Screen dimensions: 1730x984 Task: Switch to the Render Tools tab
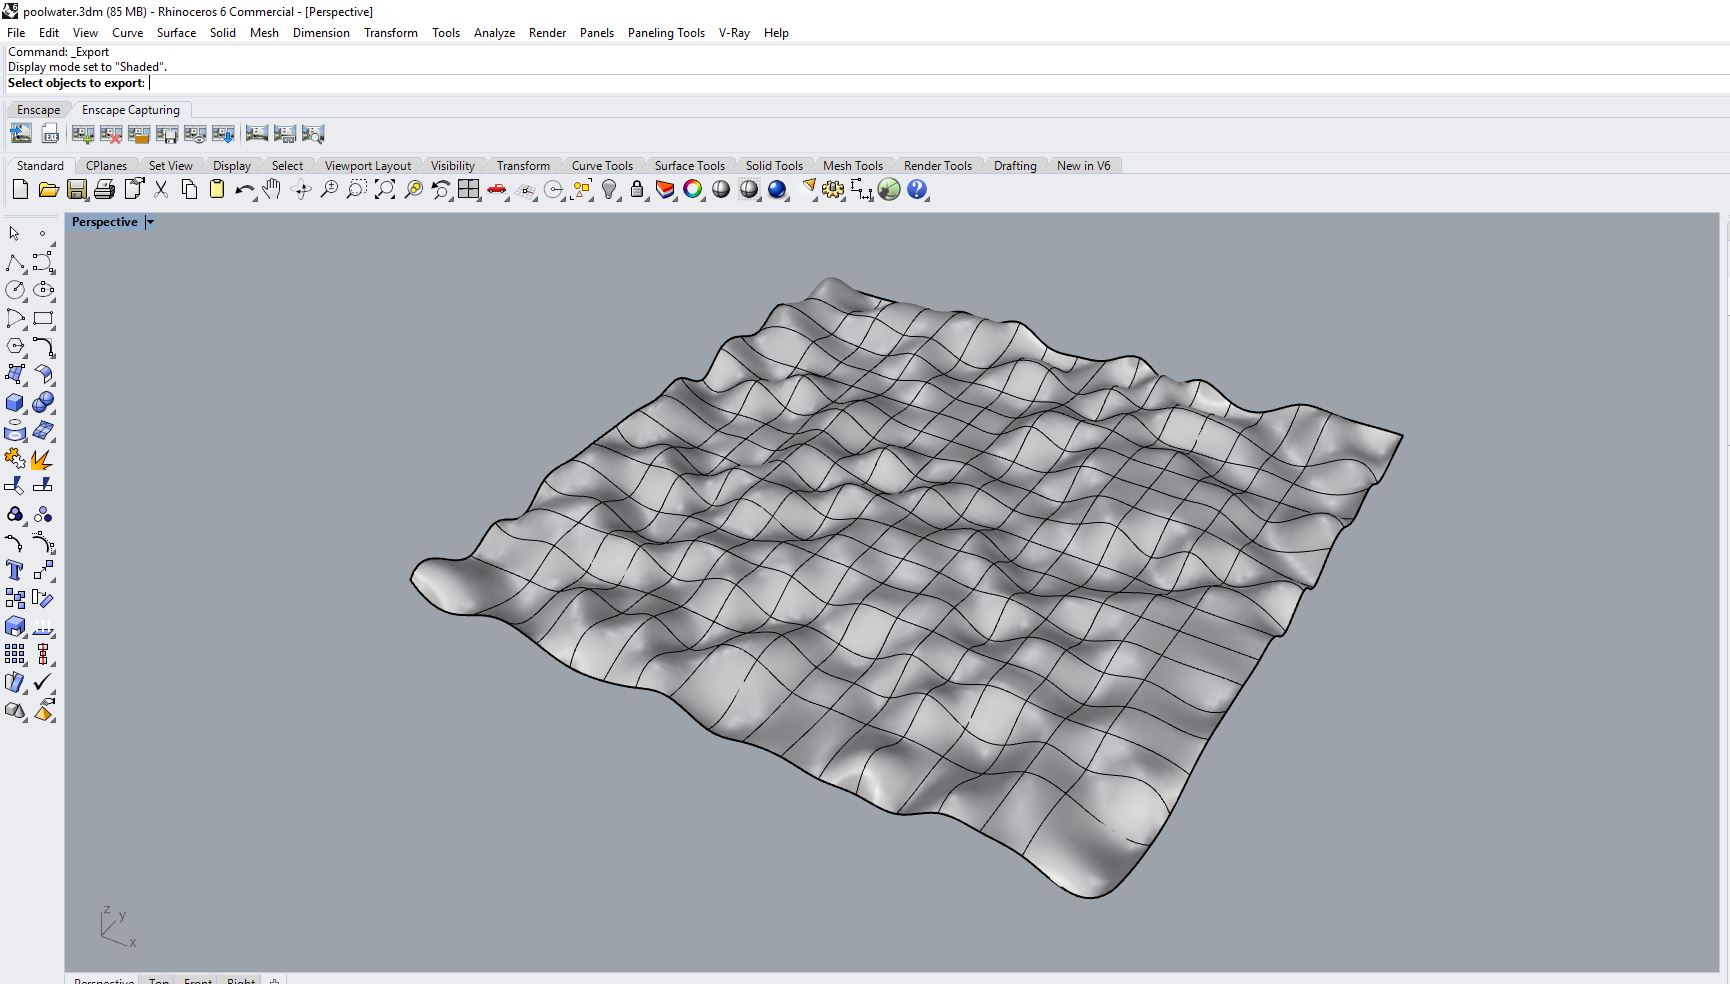938,166
